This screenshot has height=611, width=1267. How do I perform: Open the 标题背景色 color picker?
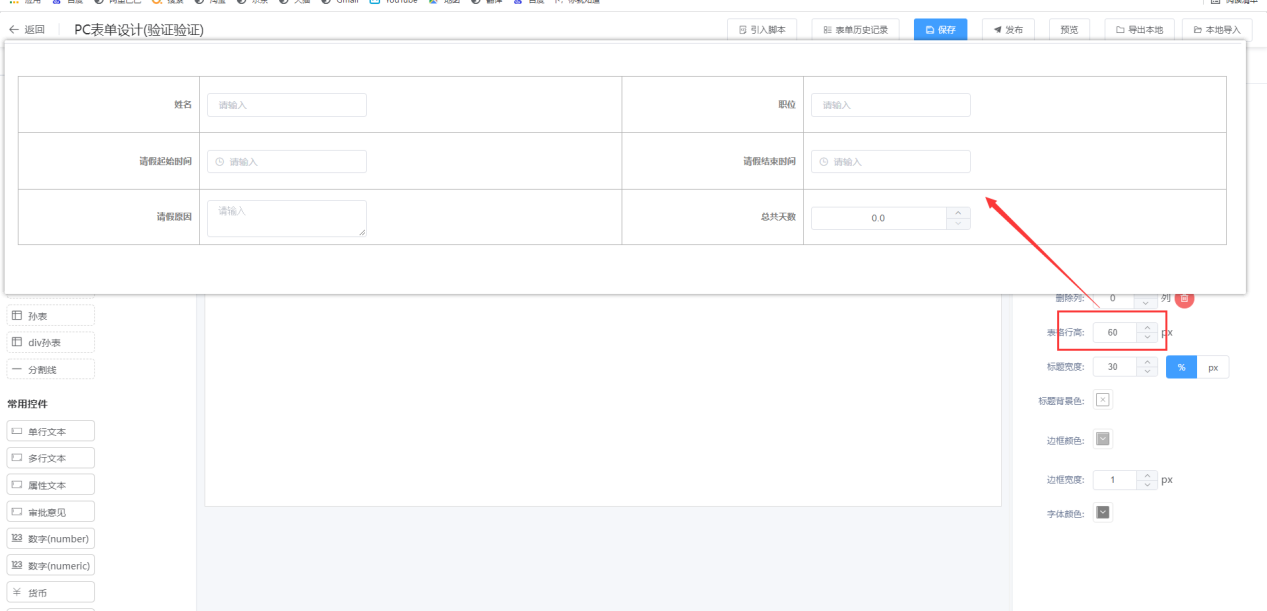(1103, 400)
